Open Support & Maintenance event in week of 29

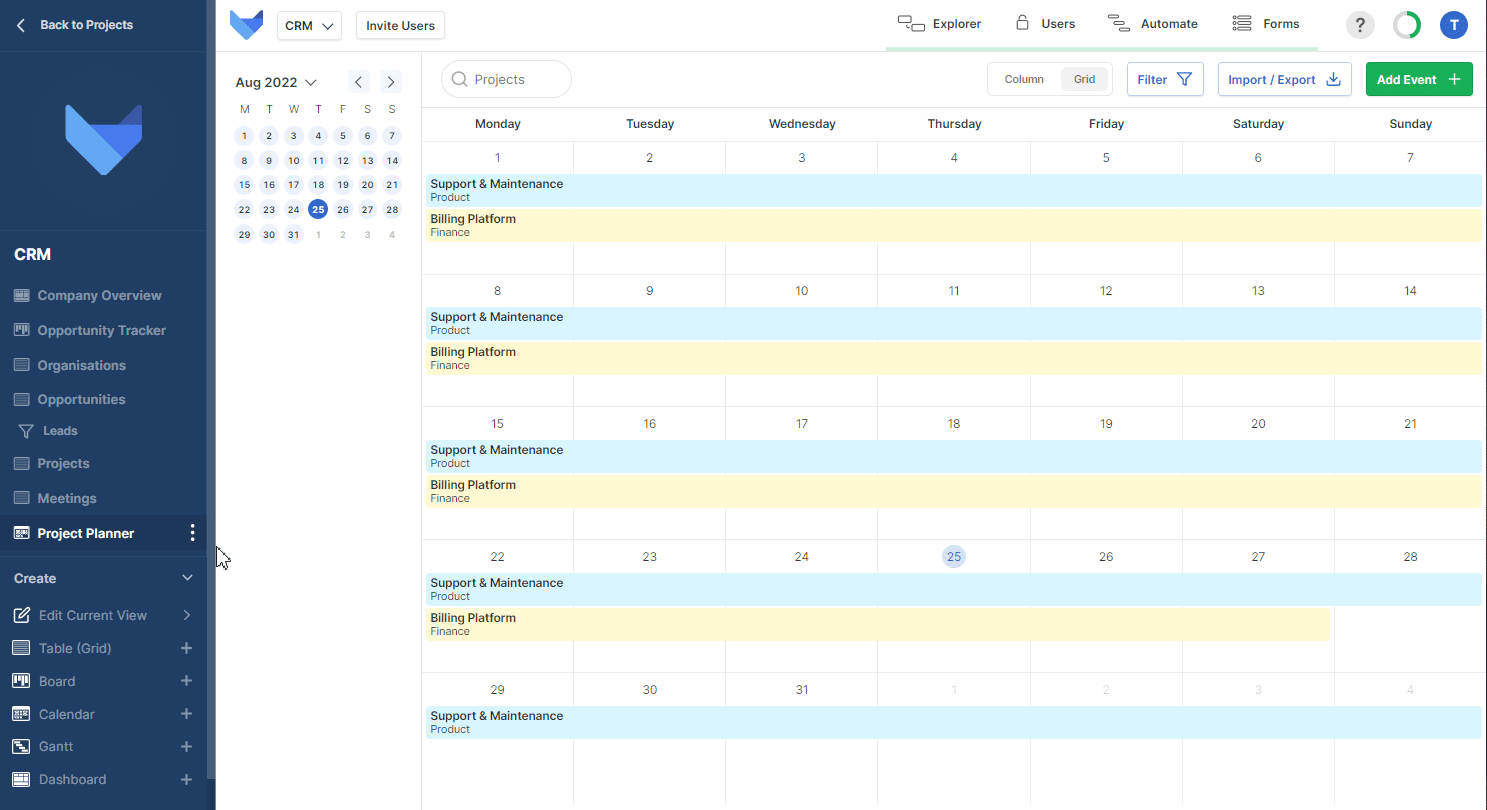click(x=954, y=722)
